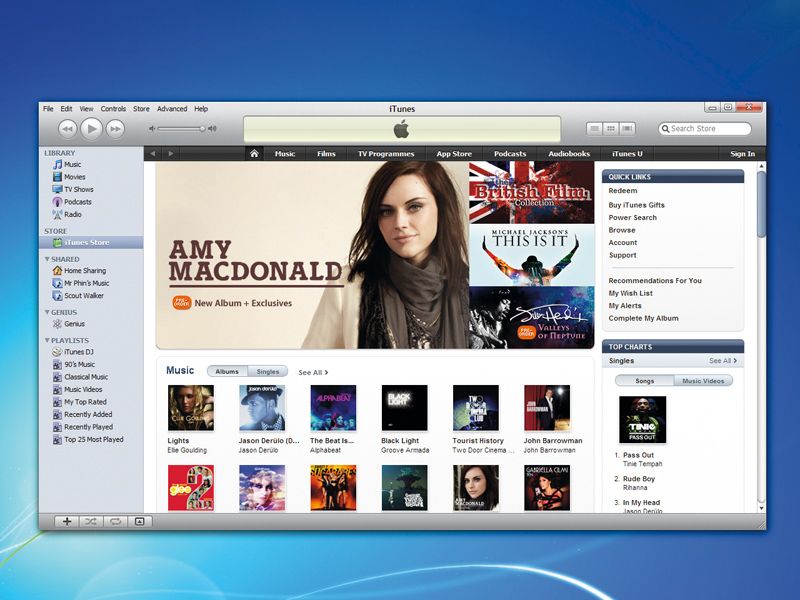Collapse the Genius section triangle
The image size is (800, 600).
47,312
